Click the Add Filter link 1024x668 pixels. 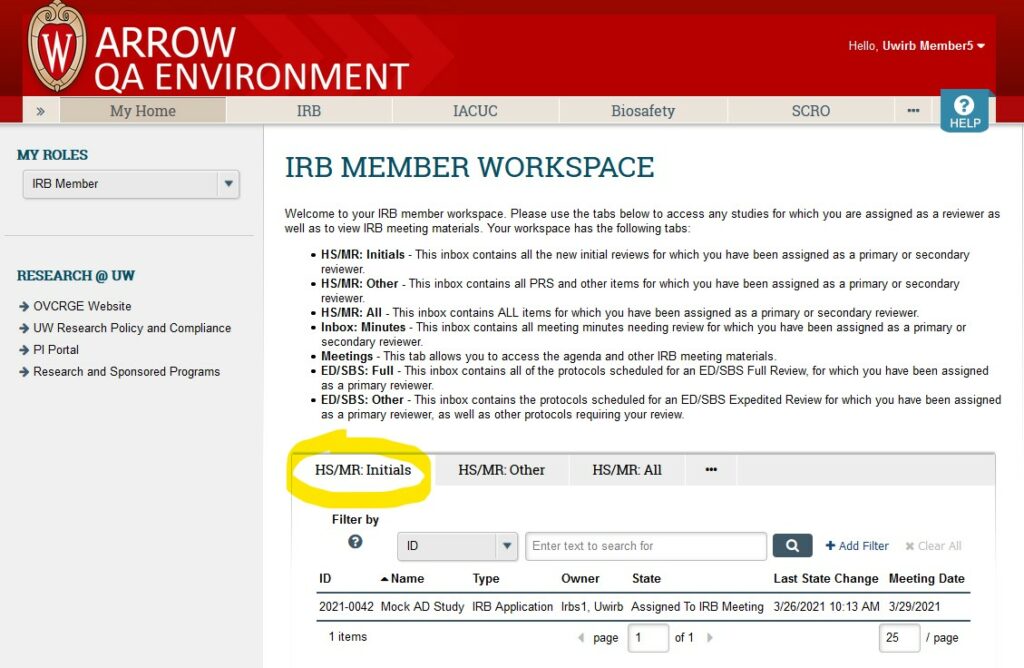click(x=857, y=546)
